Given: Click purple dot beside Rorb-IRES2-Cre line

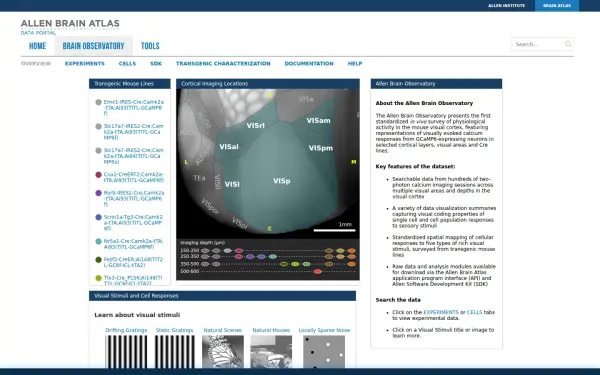Looking at the screenshot, I should point(98,193).
